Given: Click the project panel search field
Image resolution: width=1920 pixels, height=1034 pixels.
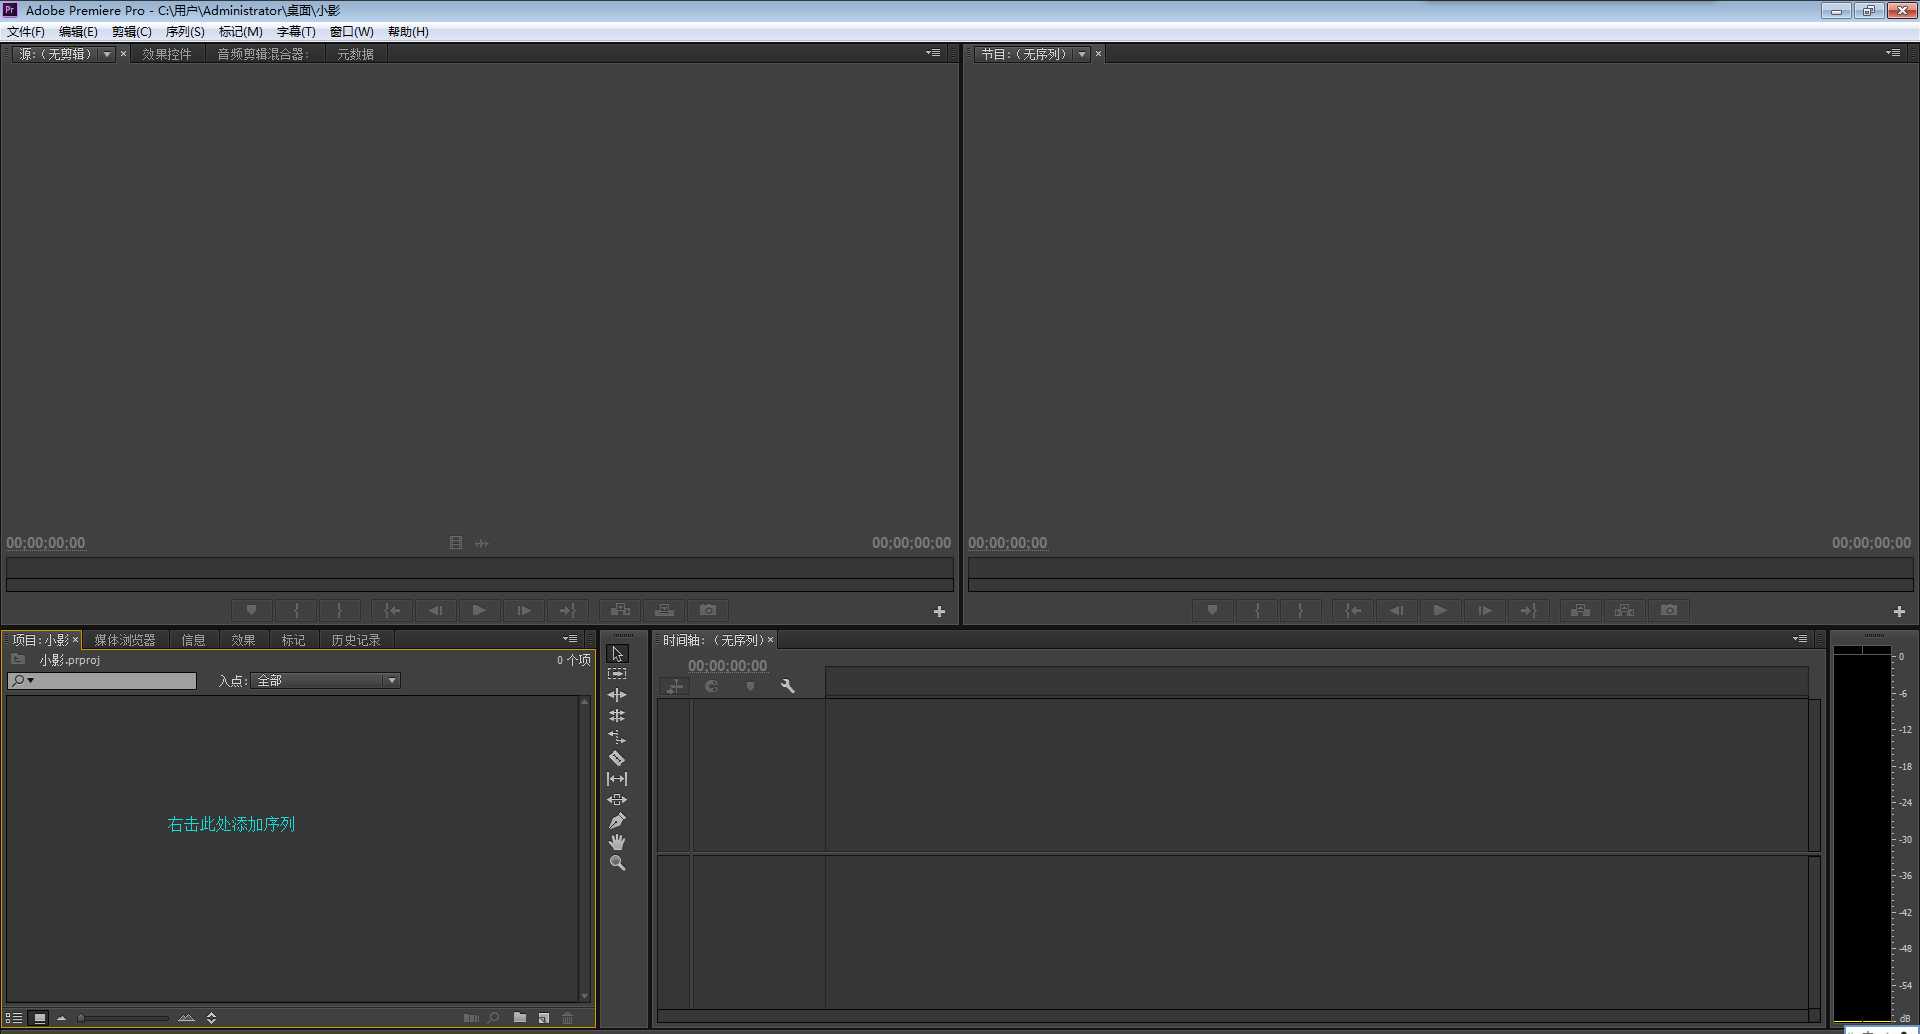Looking at the screenshot, I should [x=102, y=681].
